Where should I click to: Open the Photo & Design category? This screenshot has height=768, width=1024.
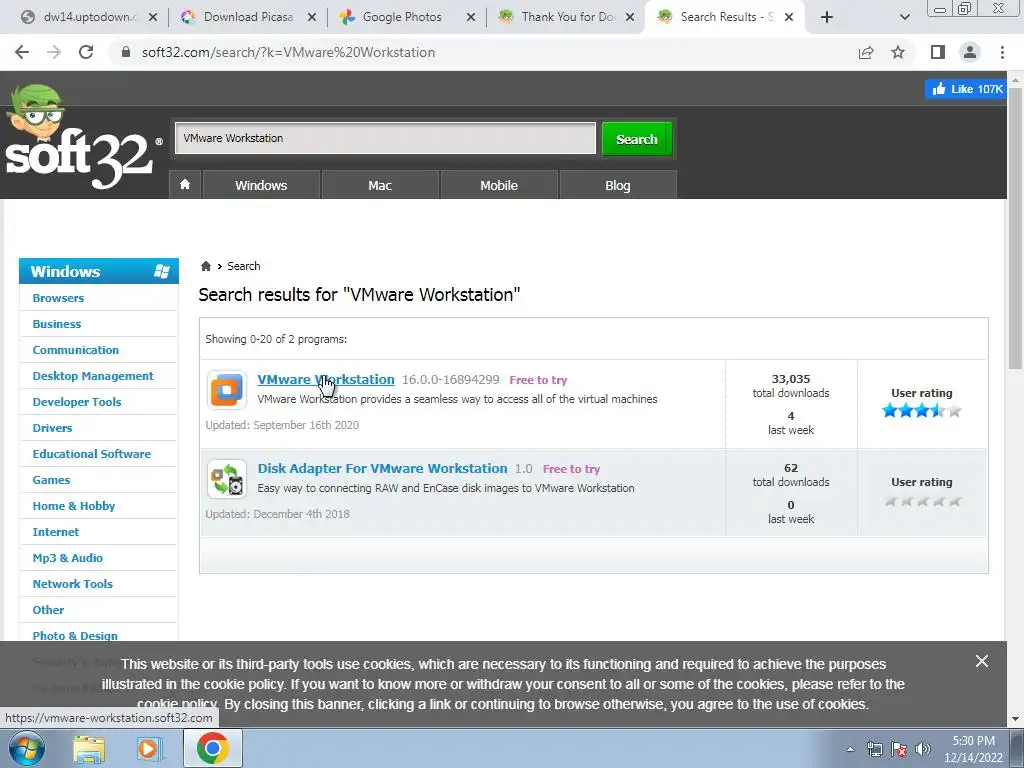coord(75,635)
